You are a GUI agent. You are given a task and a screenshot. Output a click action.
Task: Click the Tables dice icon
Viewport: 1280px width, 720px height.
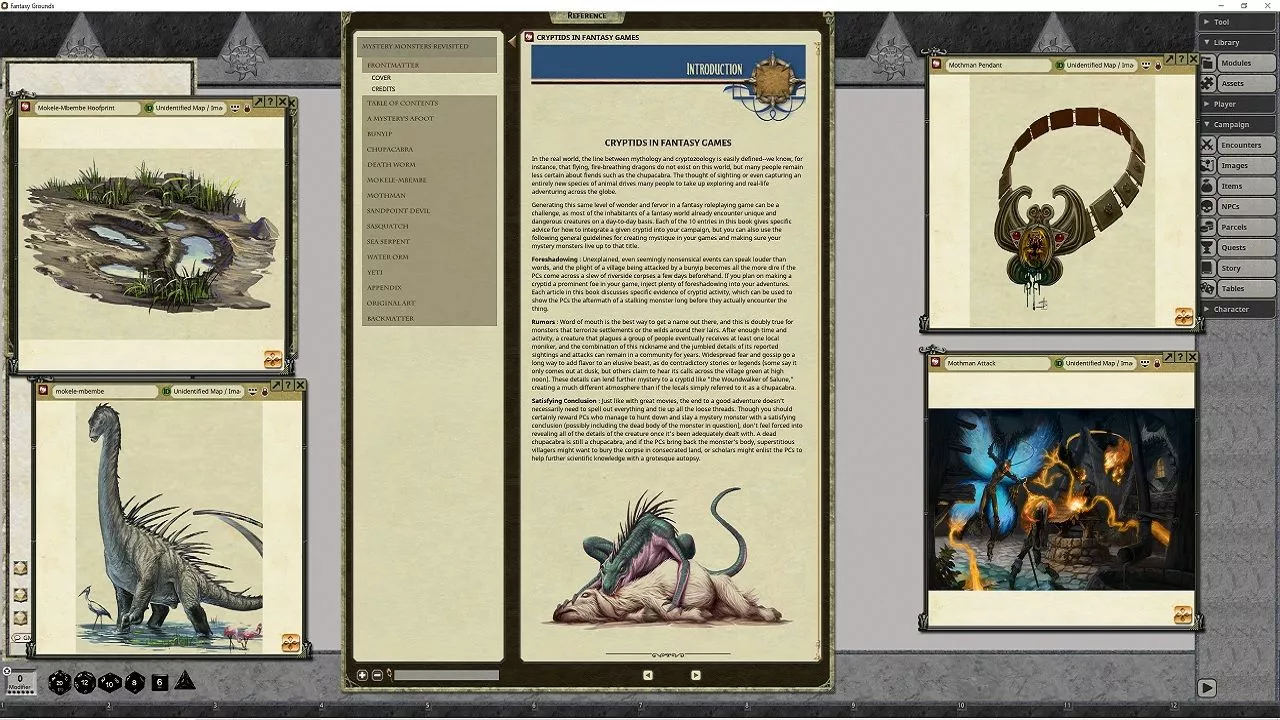1208,288
